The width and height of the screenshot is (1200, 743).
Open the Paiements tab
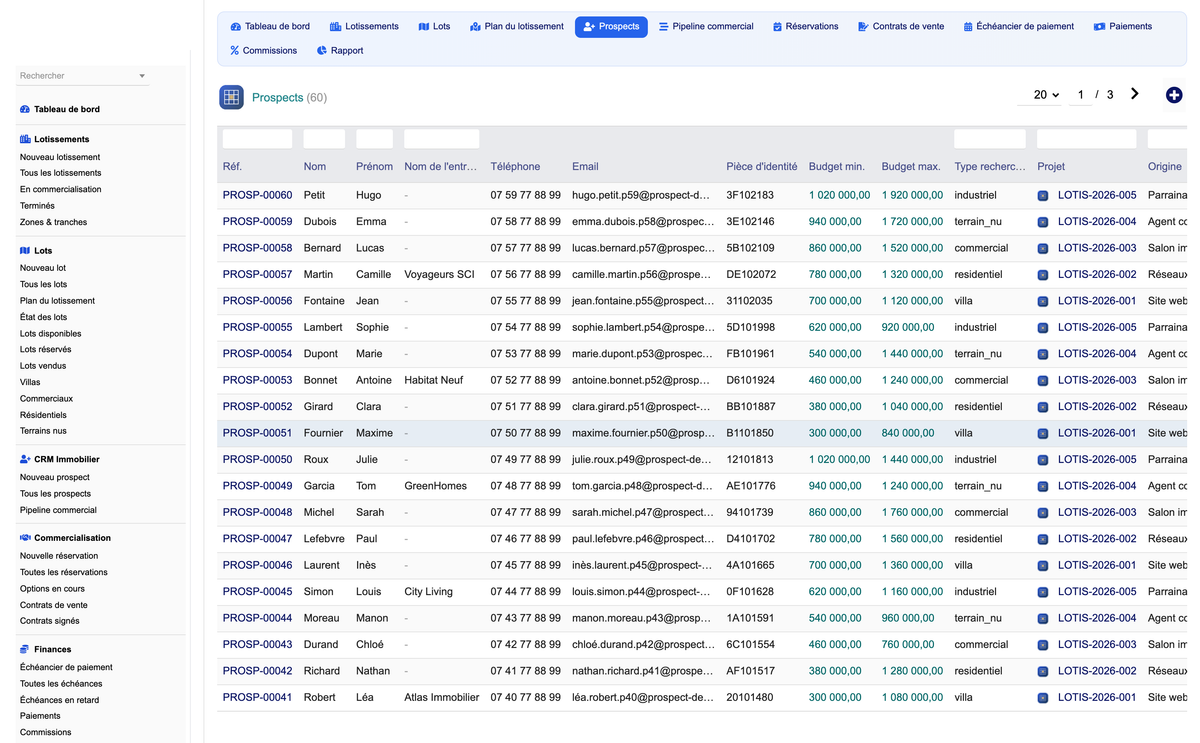tap(1122, 27)
